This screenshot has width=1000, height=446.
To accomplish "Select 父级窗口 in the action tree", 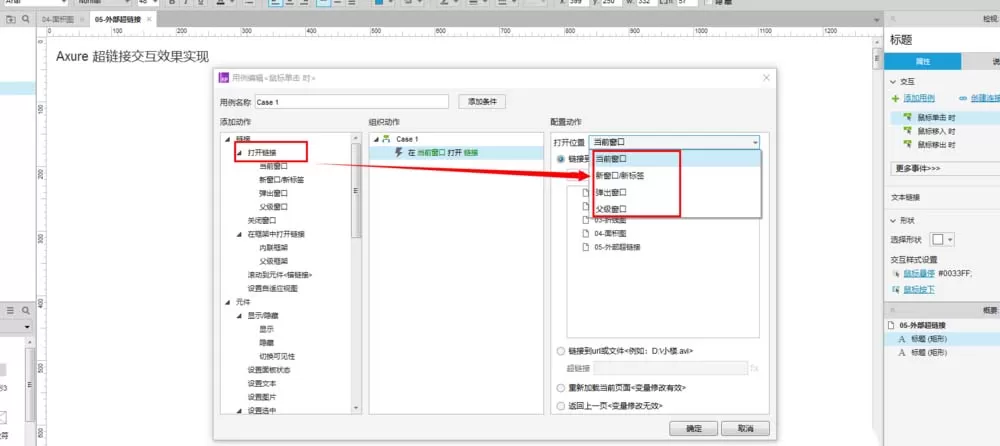I will pyautogui.click(x=274, y=207).
